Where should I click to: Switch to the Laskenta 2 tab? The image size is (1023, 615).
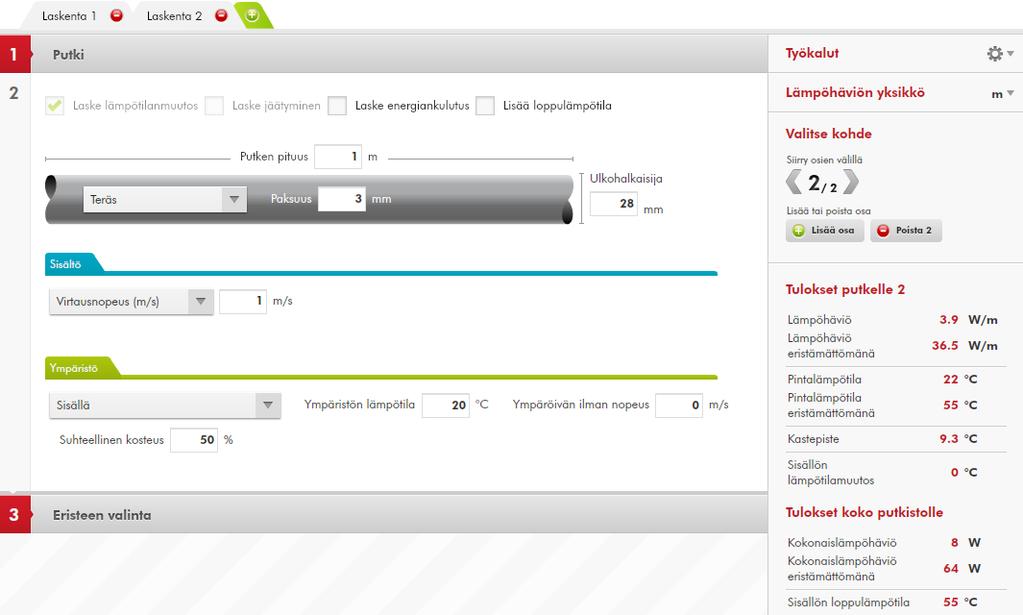(174, 16)
